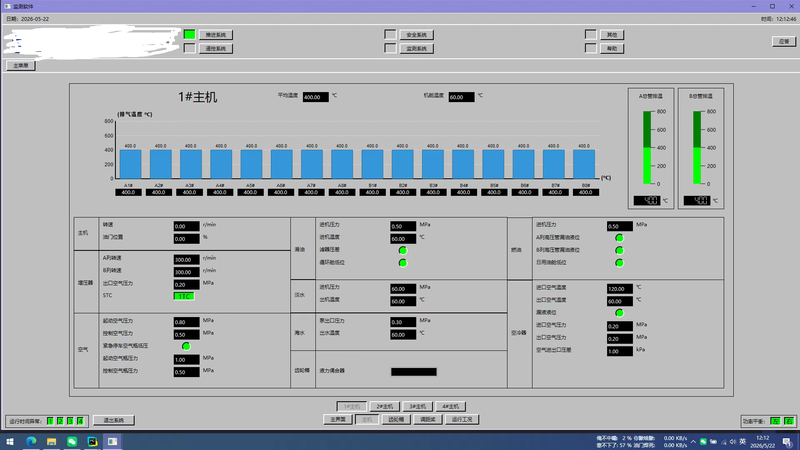Open the Windows Start menu
This screenshot has width=800, height=450.
pyautogui.click(x=10, y=441)
